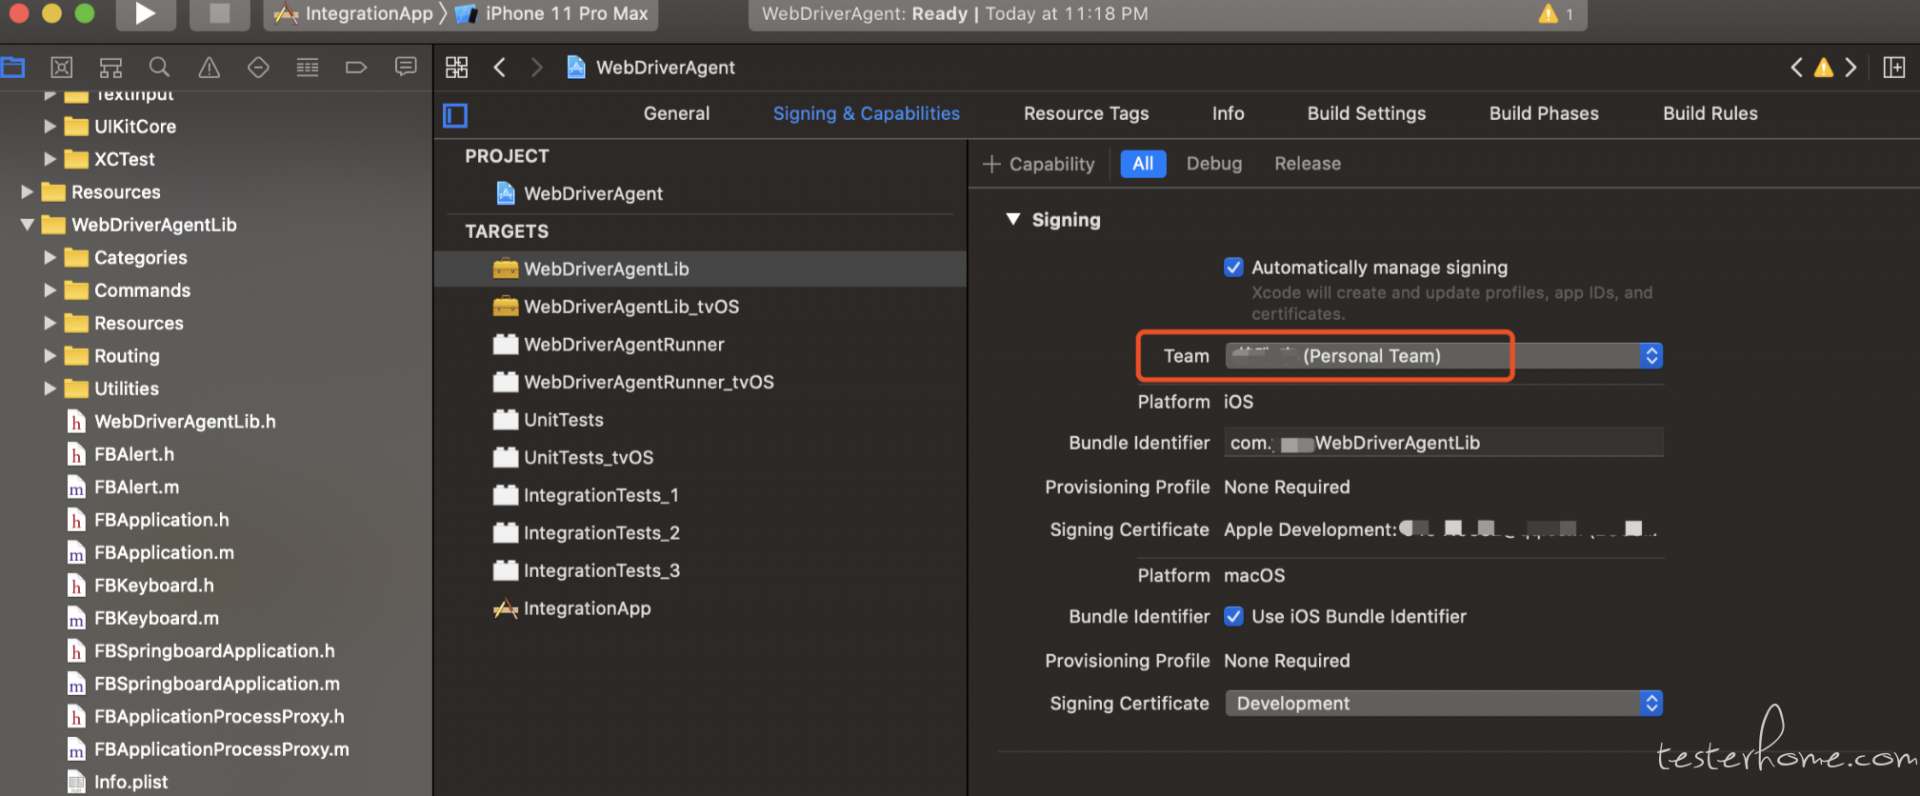Open the test navigator diamond icon
Image resolution: width=1920 pixels, height=796 pixels.
[258, 67]
